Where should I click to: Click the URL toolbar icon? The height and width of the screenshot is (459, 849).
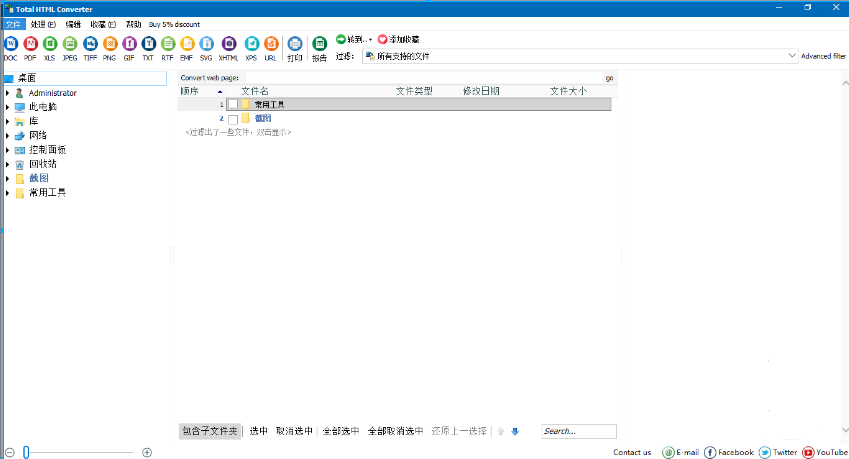[x=271, y=43]
